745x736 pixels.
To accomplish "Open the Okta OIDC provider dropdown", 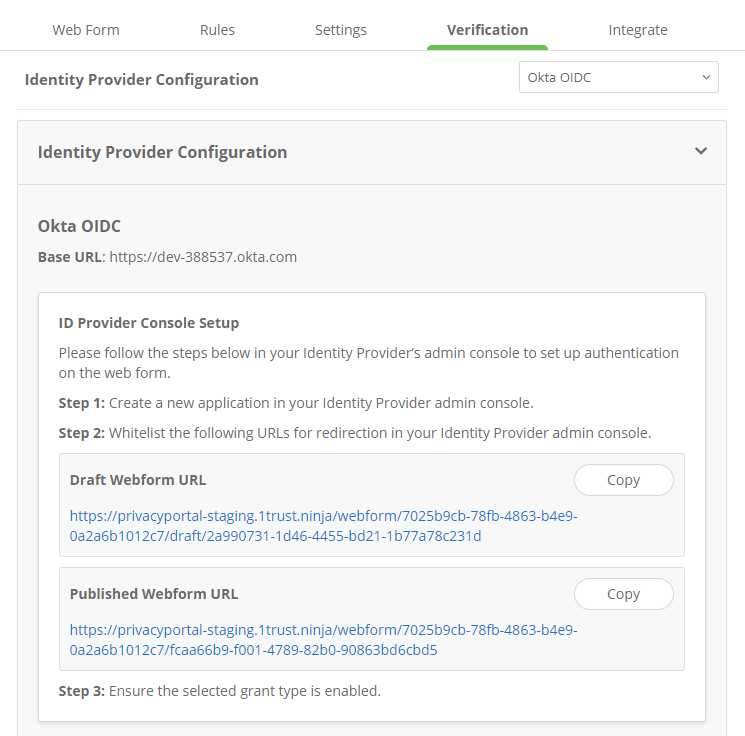I will click(x=618, y=77).
